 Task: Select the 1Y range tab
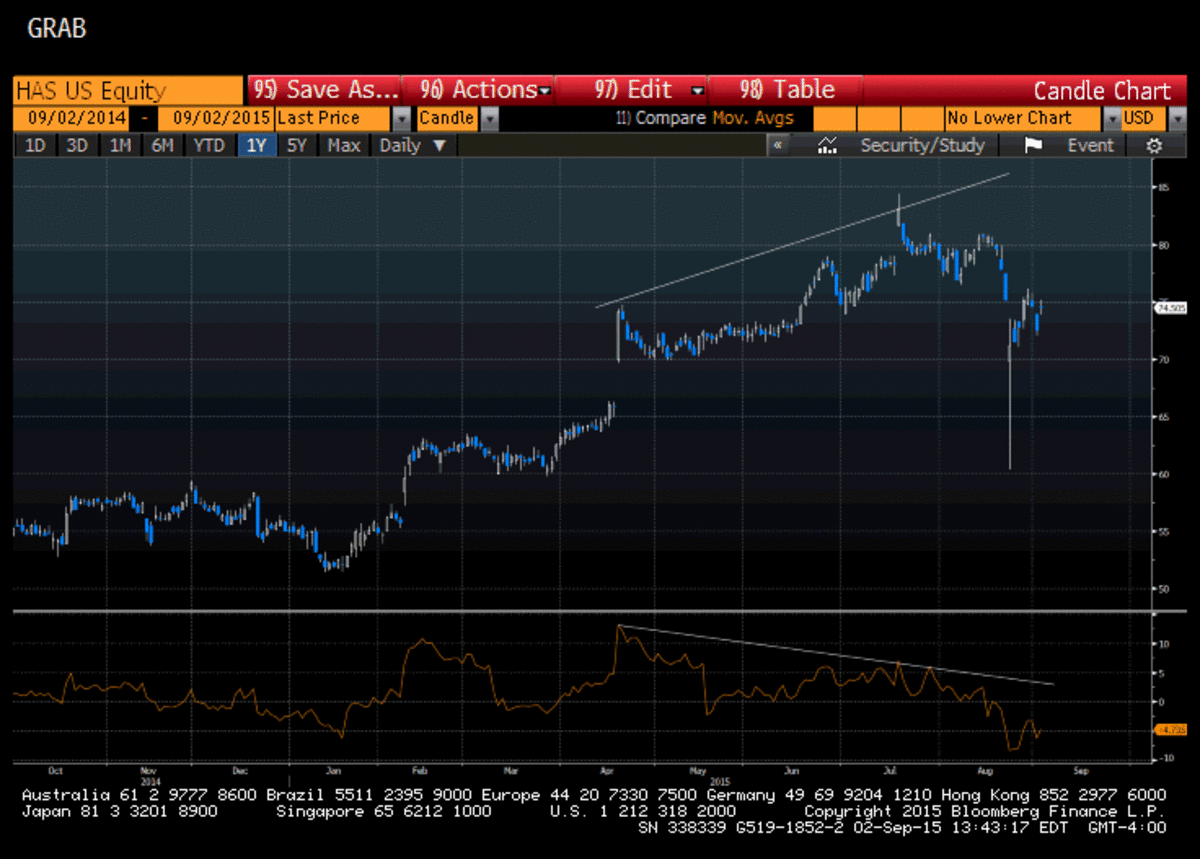(x=256, y=145)
